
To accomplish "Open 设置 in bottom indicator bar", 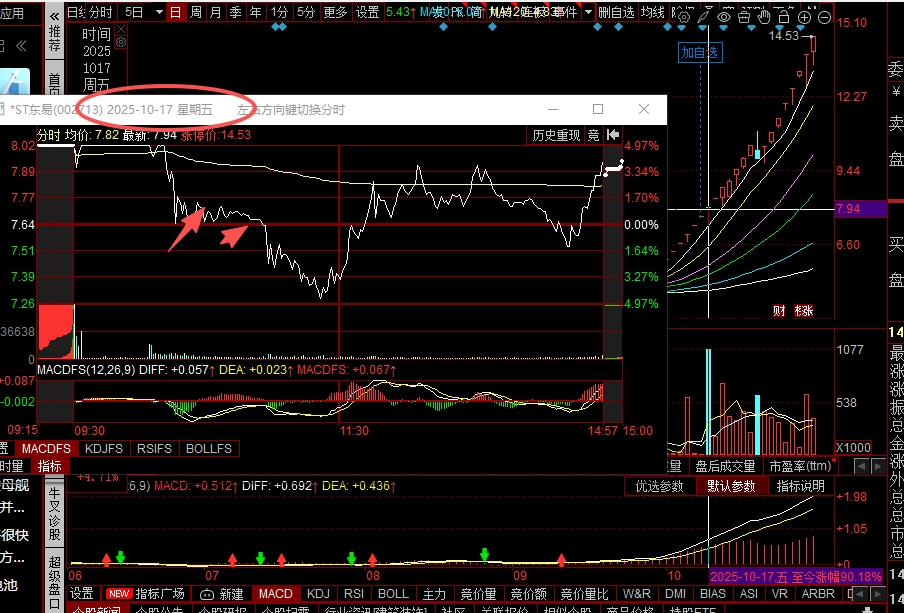I will click(81, 593).
